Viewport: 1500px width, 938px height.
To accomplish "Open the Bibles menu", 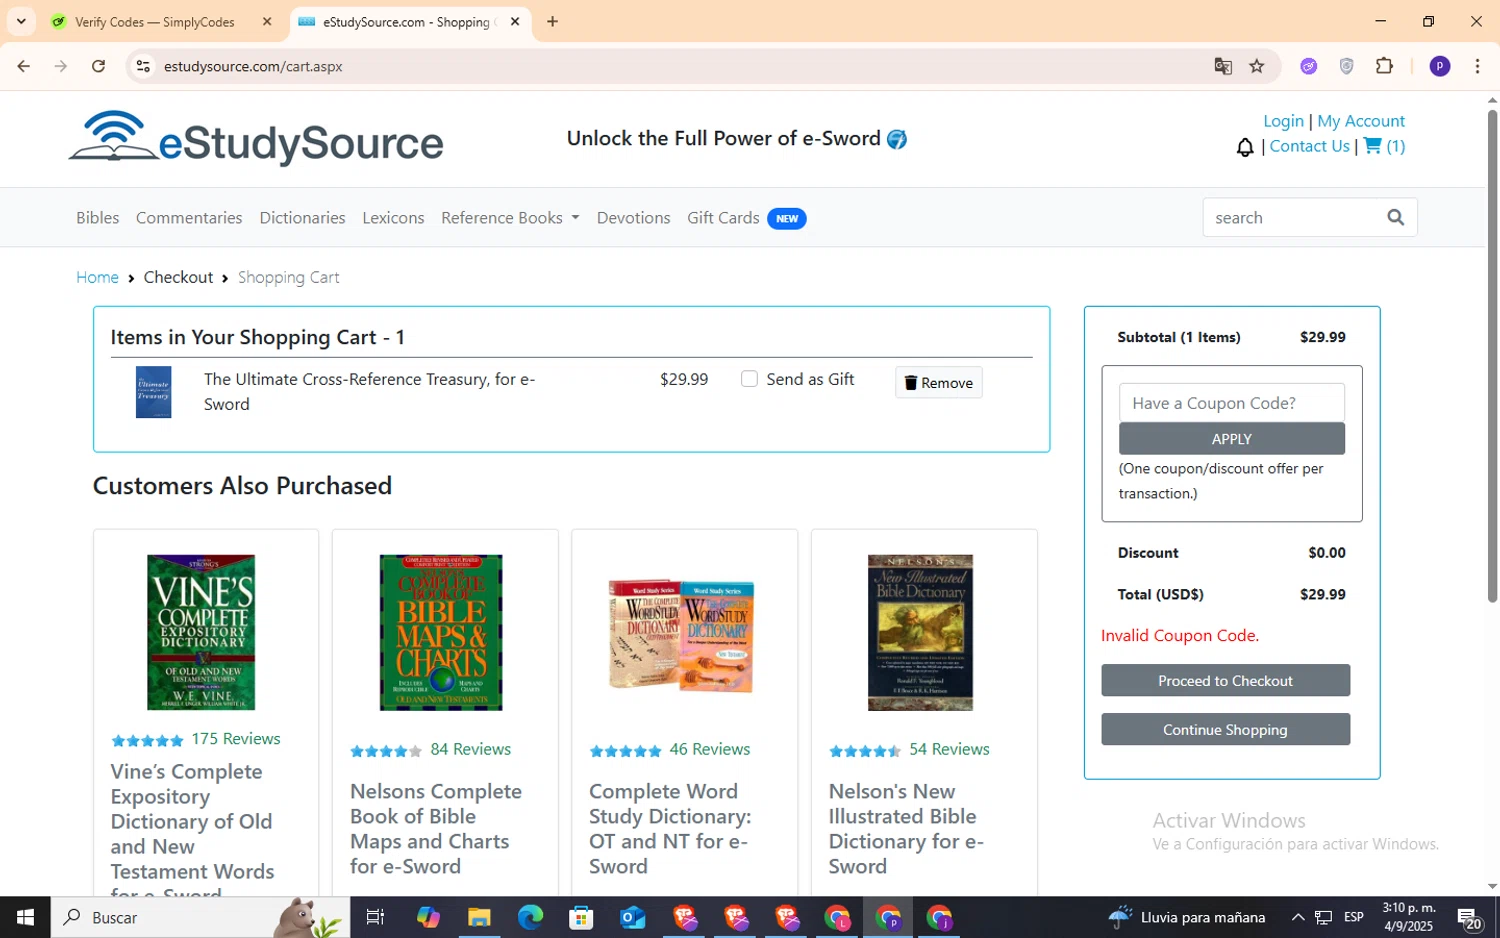I will tap(97, 217).
